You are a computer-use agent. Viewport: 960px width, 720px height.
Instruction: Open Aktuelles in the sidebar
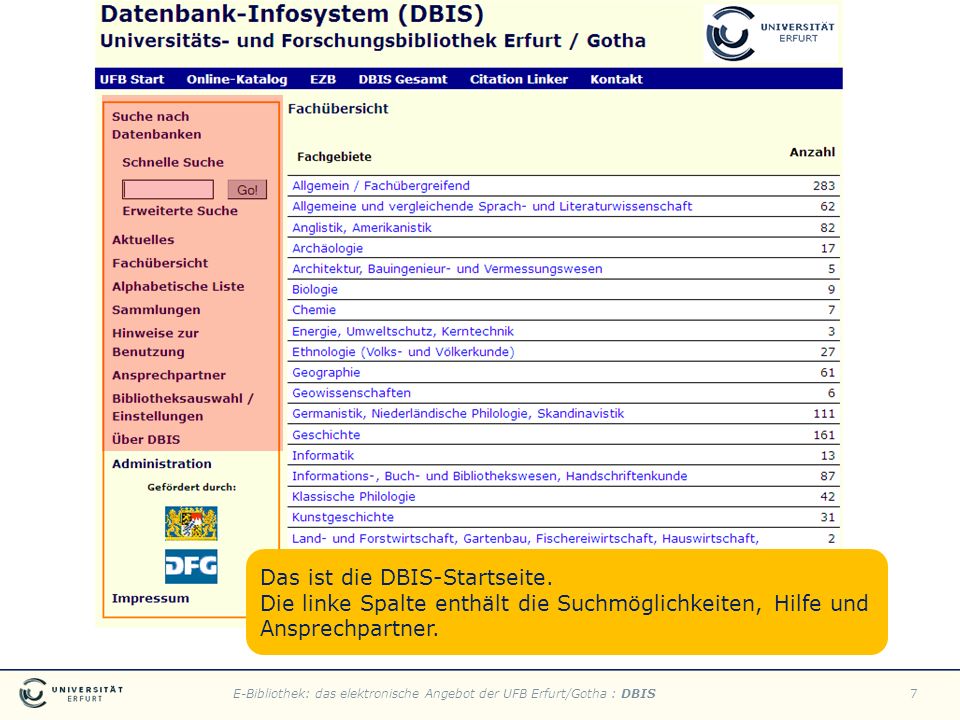(143, 240)
